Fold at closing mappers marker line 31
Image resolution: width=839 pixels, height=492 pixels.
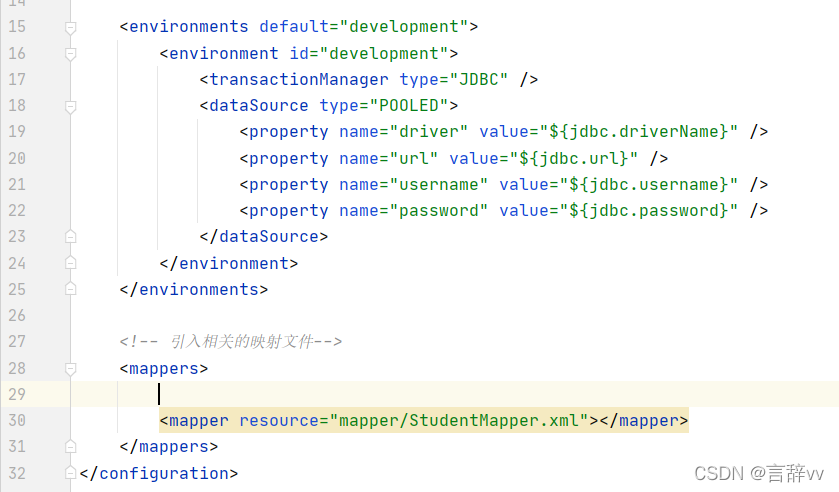[x=70, y=446]
